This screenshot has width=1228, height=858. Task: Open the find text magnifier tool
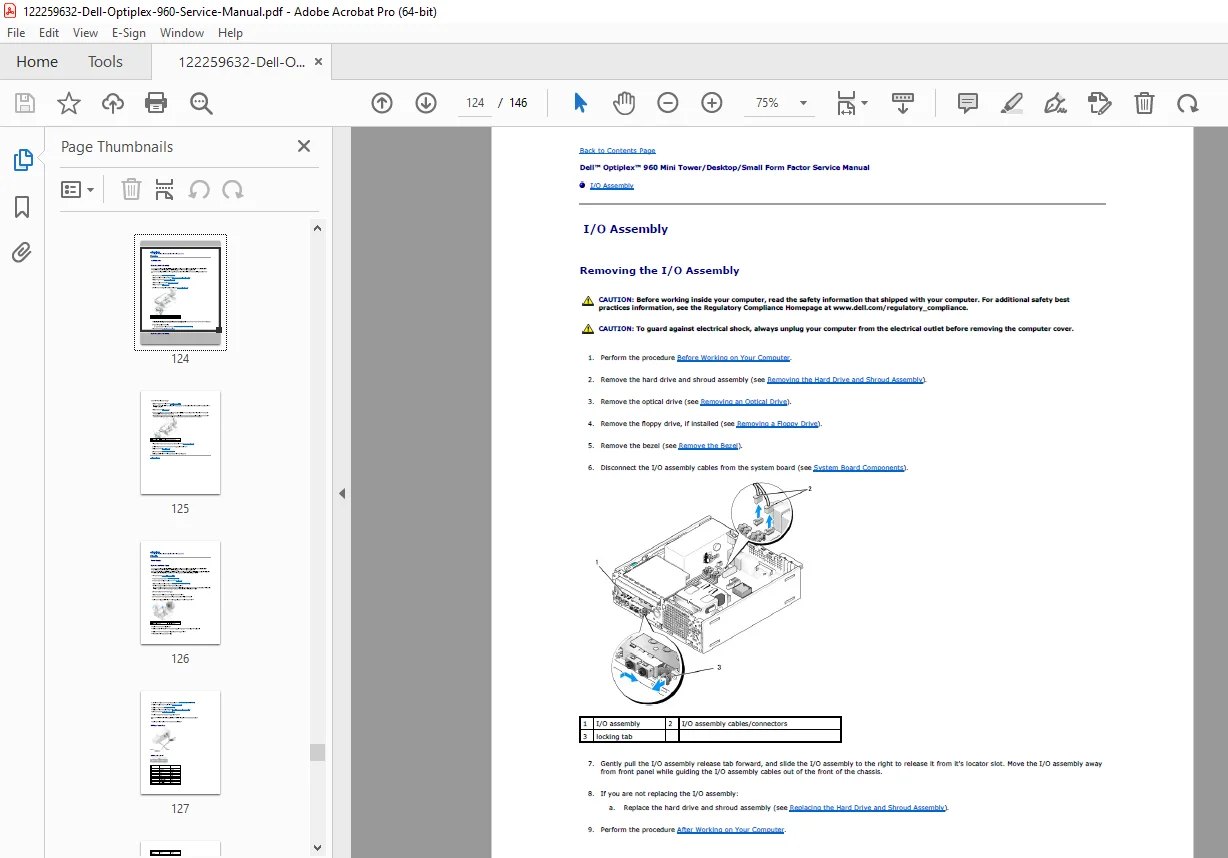pyautogui.click(x=202, y=103)
